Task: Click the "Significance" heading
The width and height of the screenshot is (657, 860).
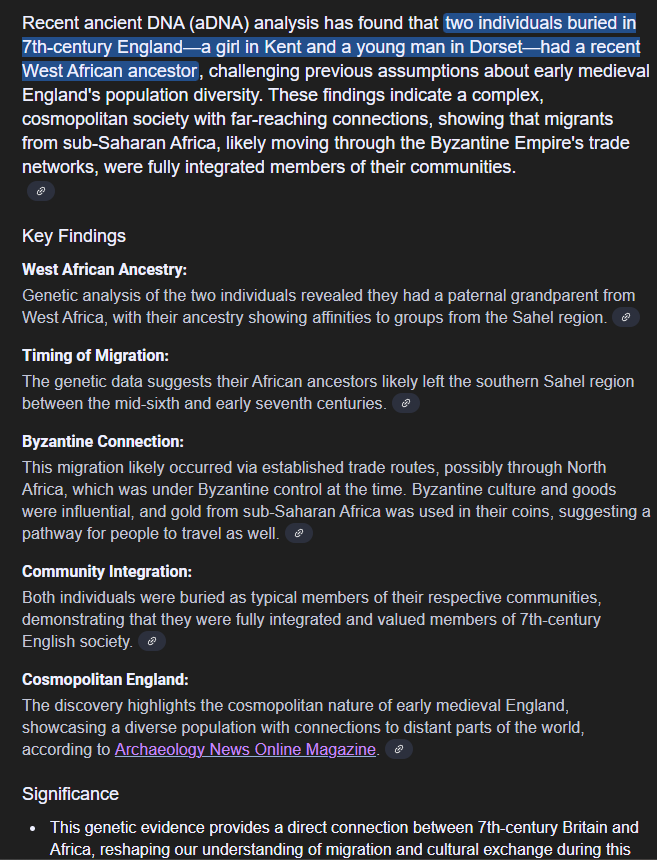Action: coord(70,794)
